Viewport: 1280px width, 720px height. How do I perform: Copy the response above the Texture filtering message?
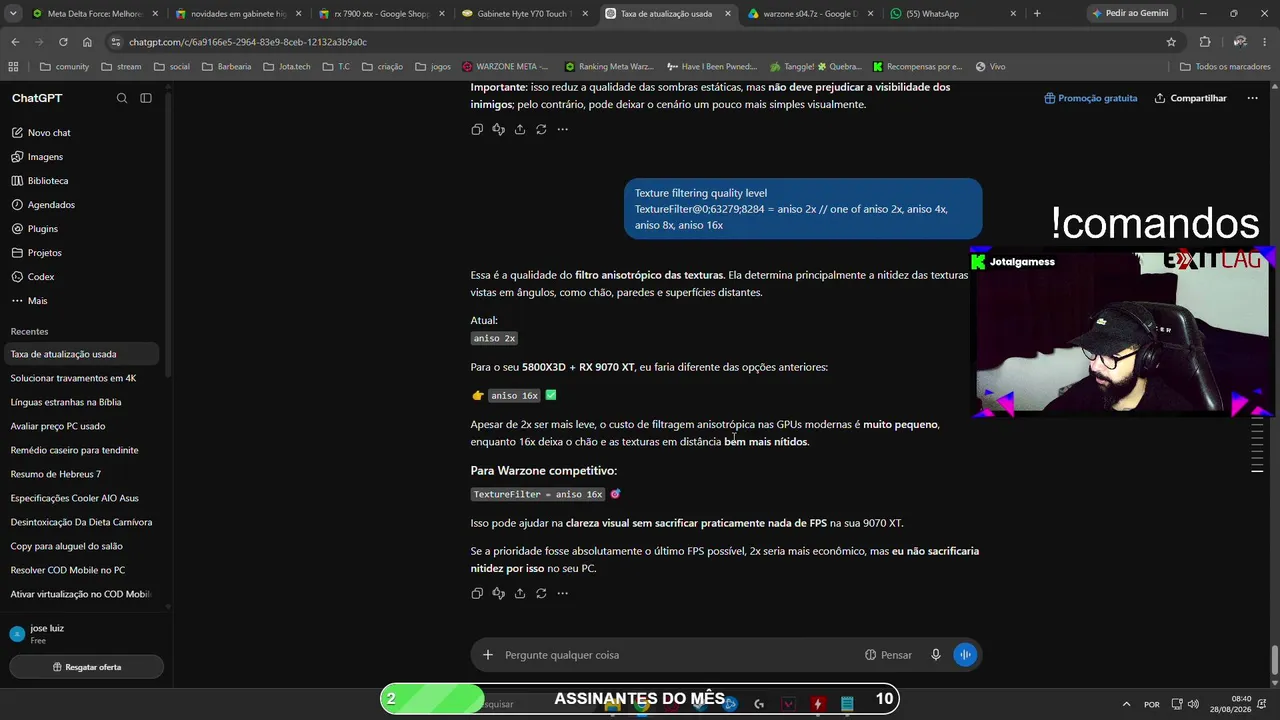477,129
